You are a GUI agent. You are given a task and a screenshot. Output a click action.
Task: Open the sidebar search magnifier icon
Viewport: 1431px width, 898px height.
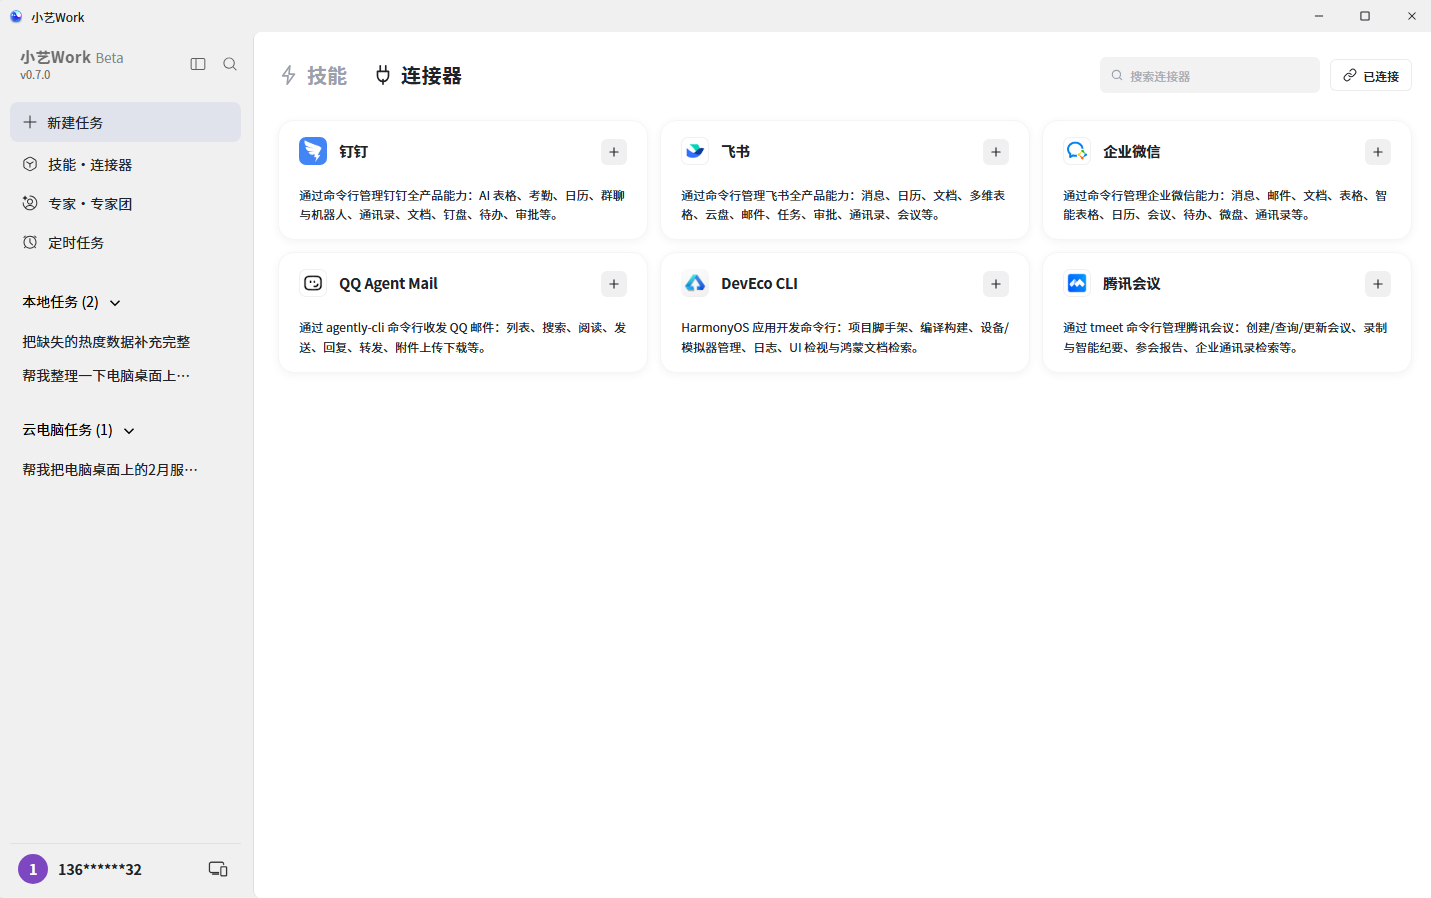tap(230, 64)
